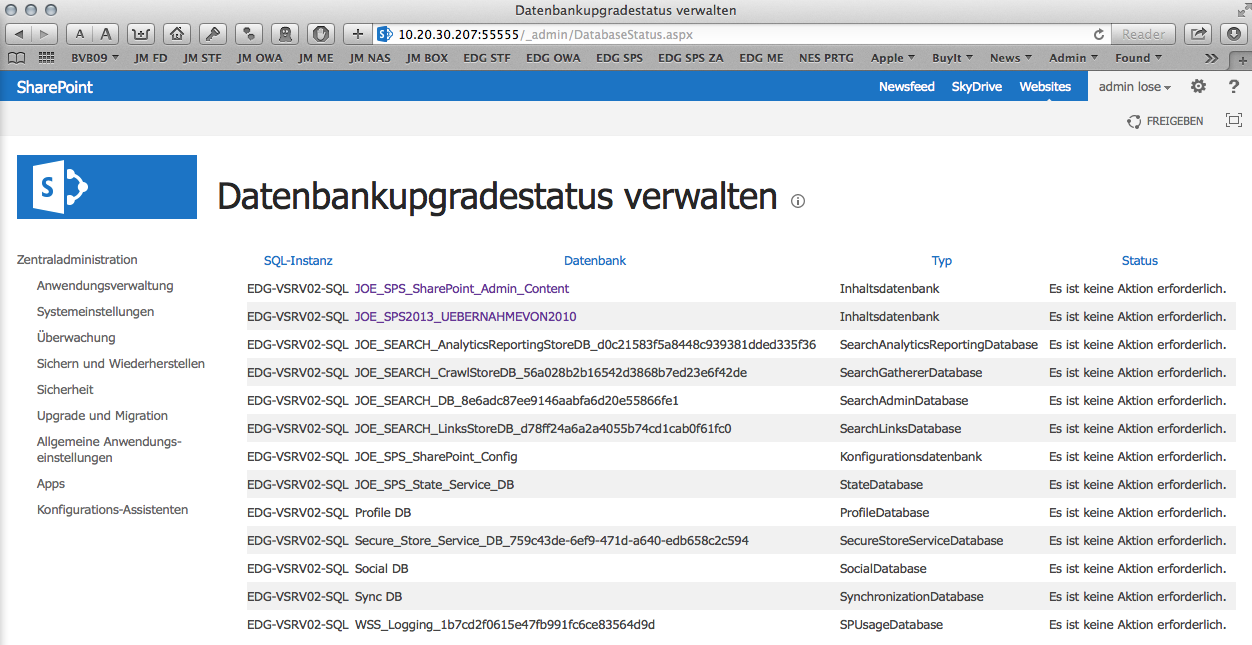Image resolution: width=1252 pixels, height=645 pixels.
Task: Go back with the Safari back arrow
Action: (x=19, y=34)
